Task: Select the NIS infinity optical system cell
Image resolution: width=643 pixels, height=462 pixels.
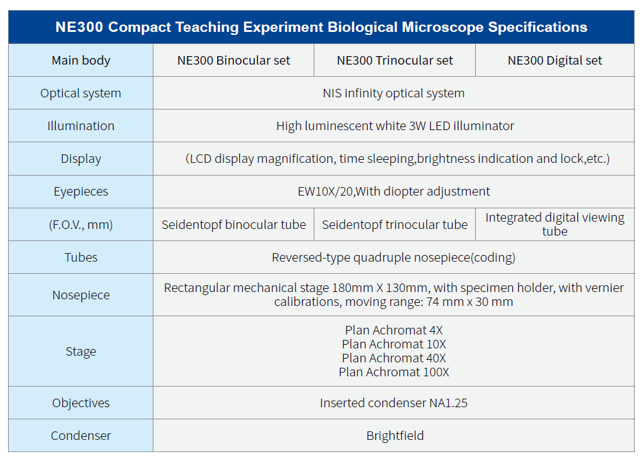Action: [394, 93]
